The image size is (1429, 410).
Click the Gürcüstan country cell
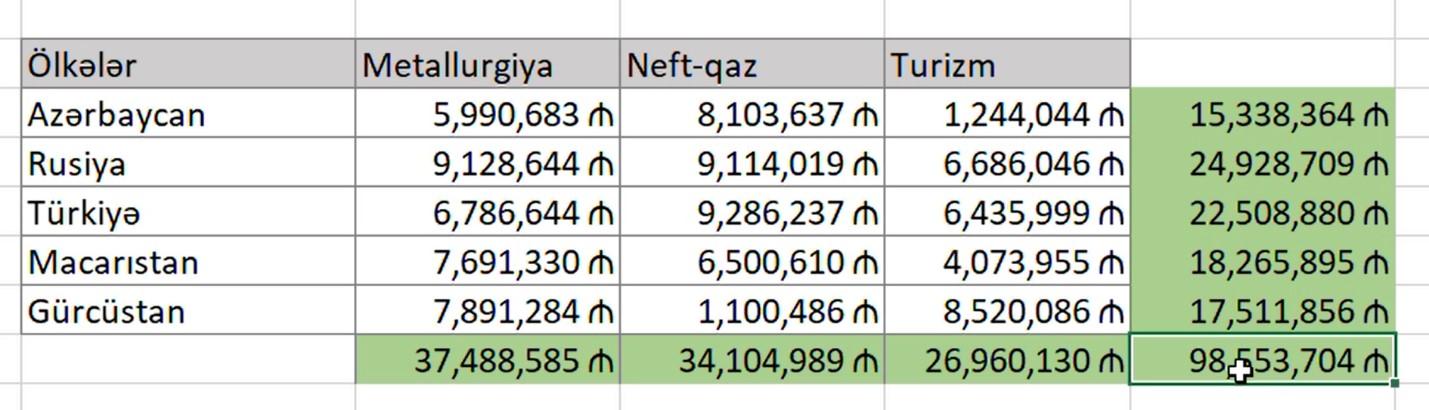point(188,310)
